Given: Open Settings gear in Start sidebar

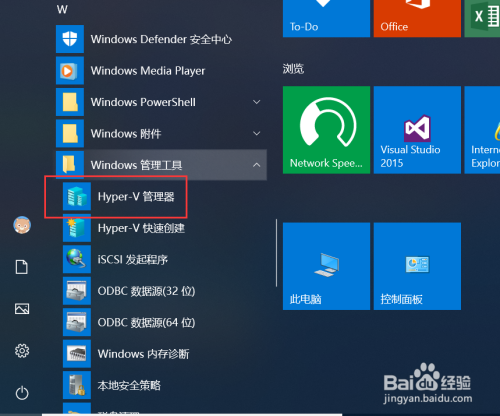Looking at the screenshot, I should (22, 351).
